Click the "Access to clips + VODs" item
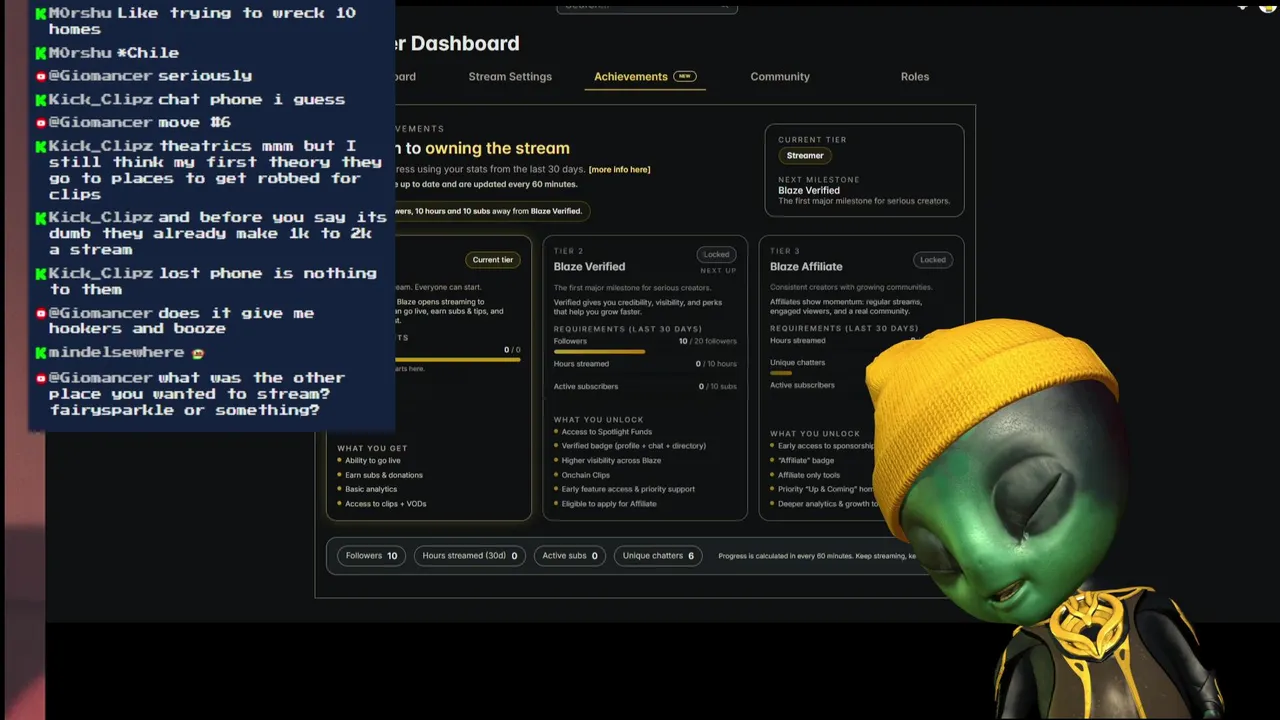The height and width of the screenshot is (720, 1280). pos(385,504)
